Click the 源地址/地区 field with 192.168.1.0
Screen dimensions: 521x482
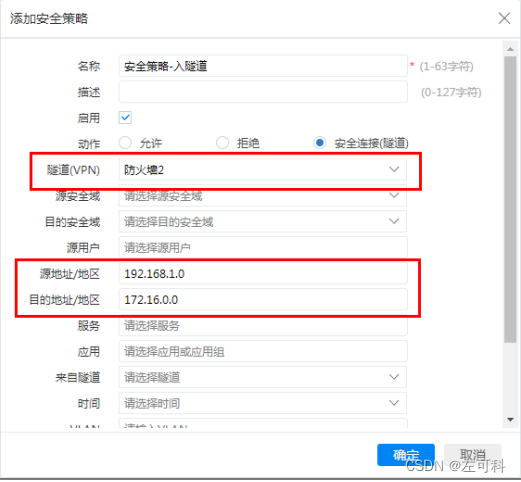[263, 273]
